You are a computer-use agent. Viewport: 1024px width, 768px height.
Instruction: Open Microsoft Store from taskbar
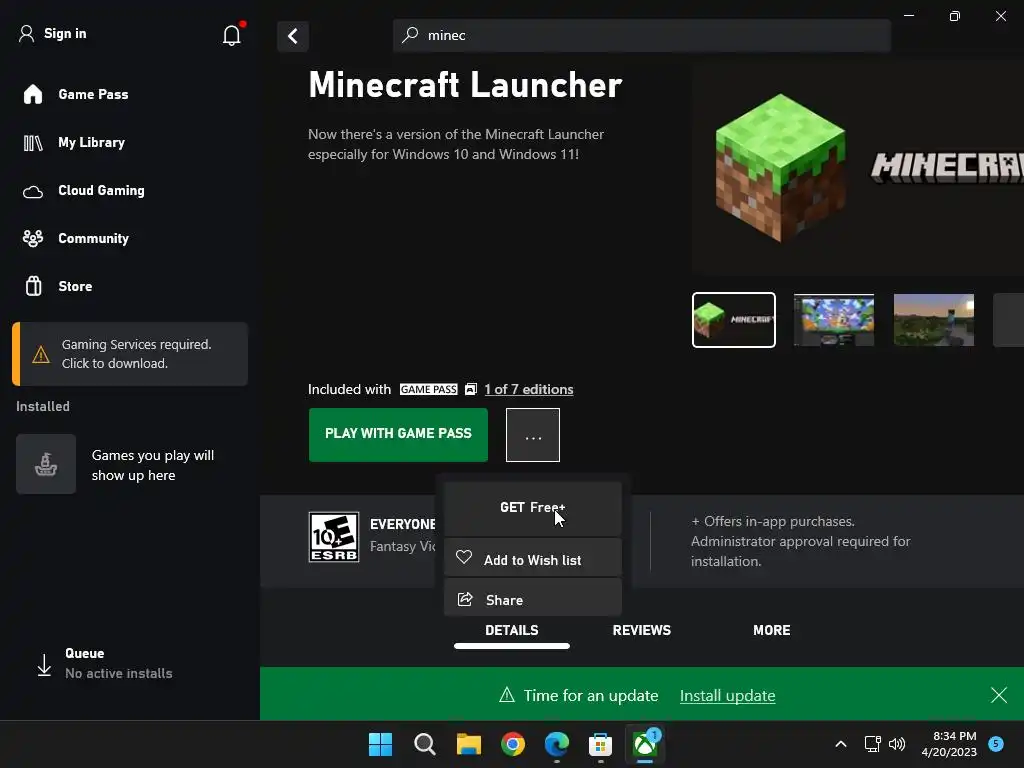tap(600, 744)
